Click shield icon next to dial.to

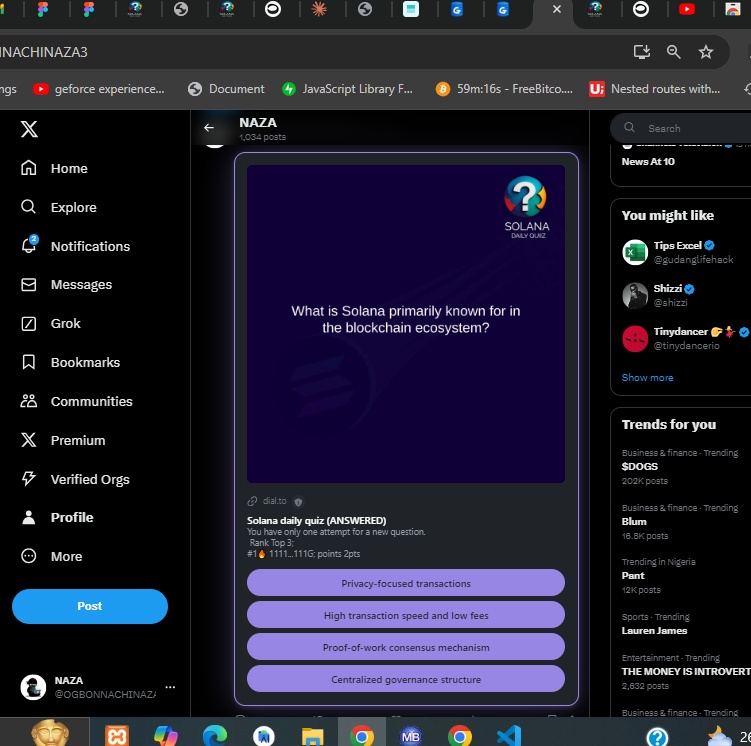tap(298, 502)
